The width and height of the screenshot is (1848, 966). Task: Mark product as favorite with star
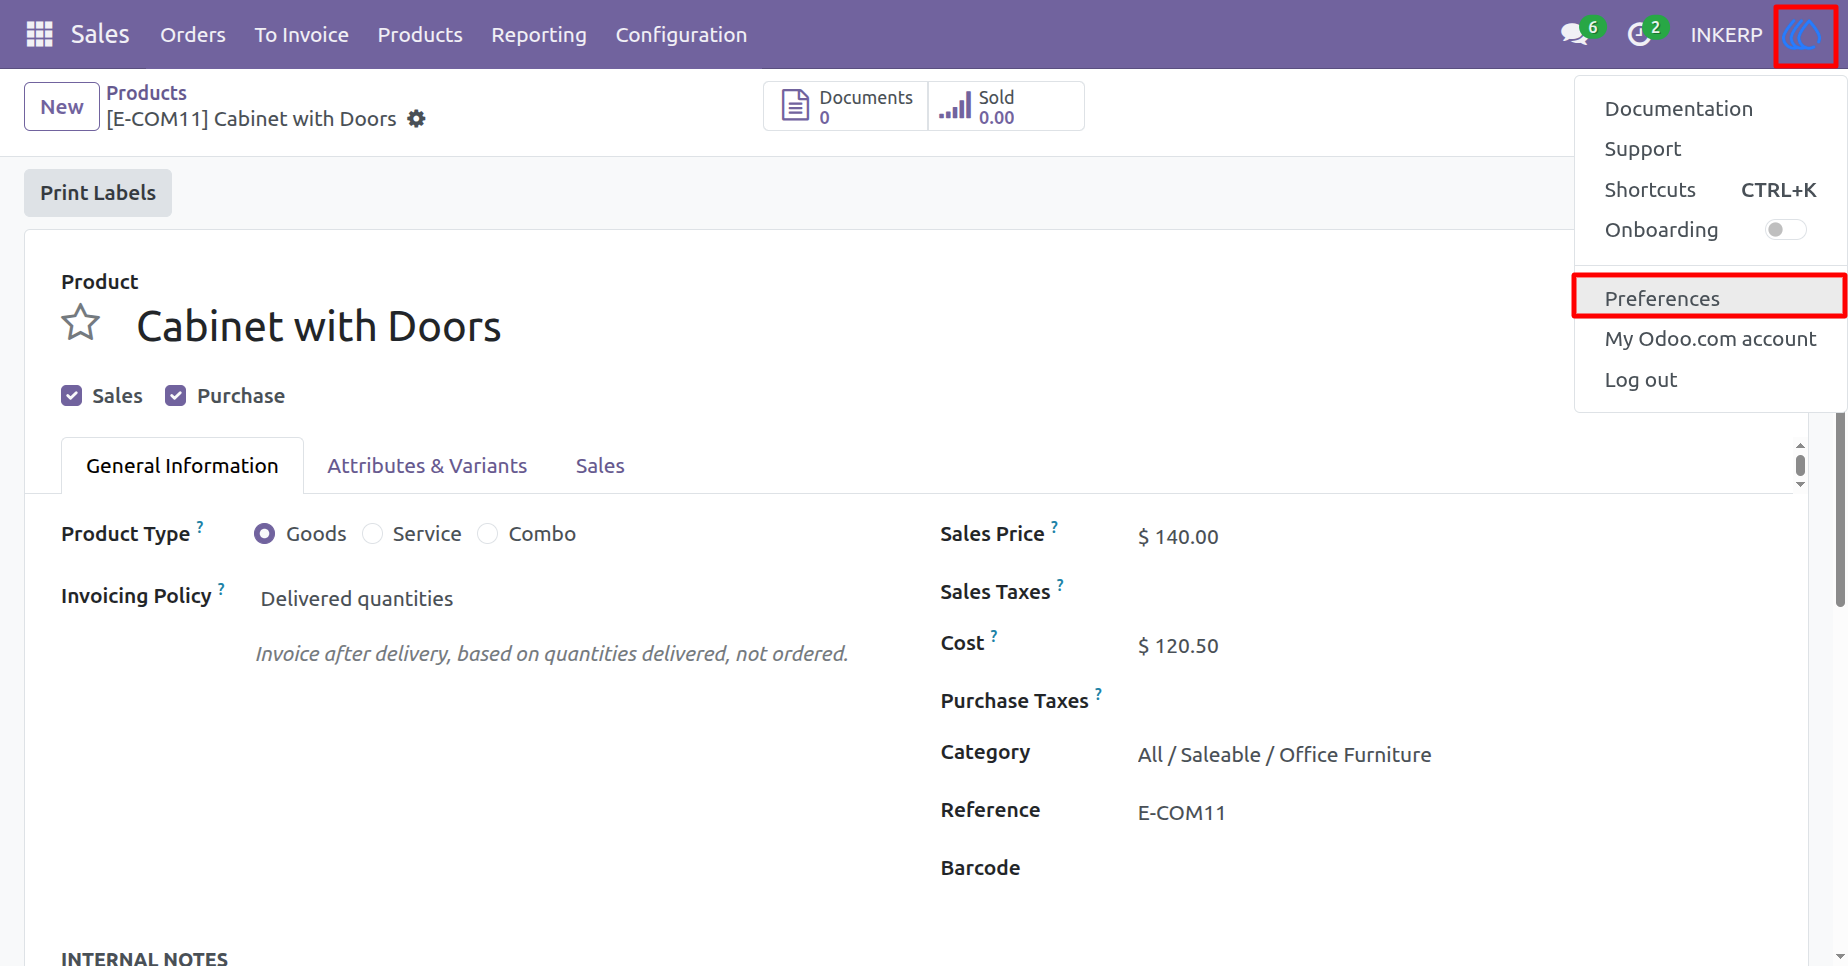point(81,323)
